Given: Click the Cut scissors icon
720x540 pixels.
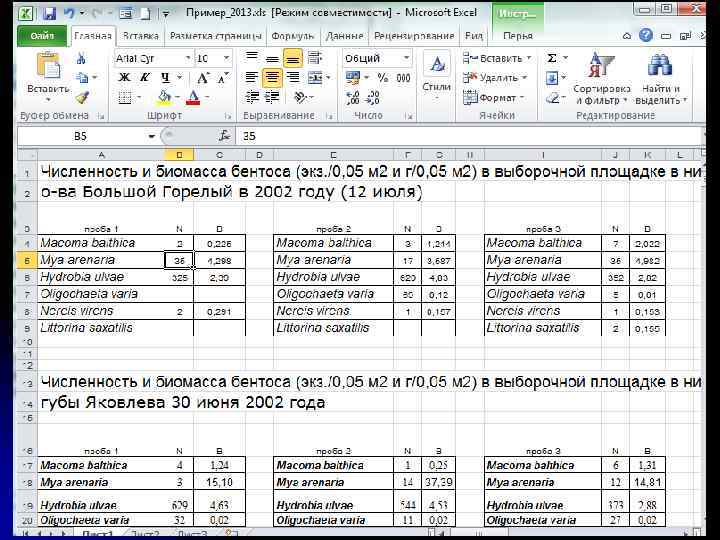Looking at the screenshot, I should pyautogui.click(x=81, y=58).
